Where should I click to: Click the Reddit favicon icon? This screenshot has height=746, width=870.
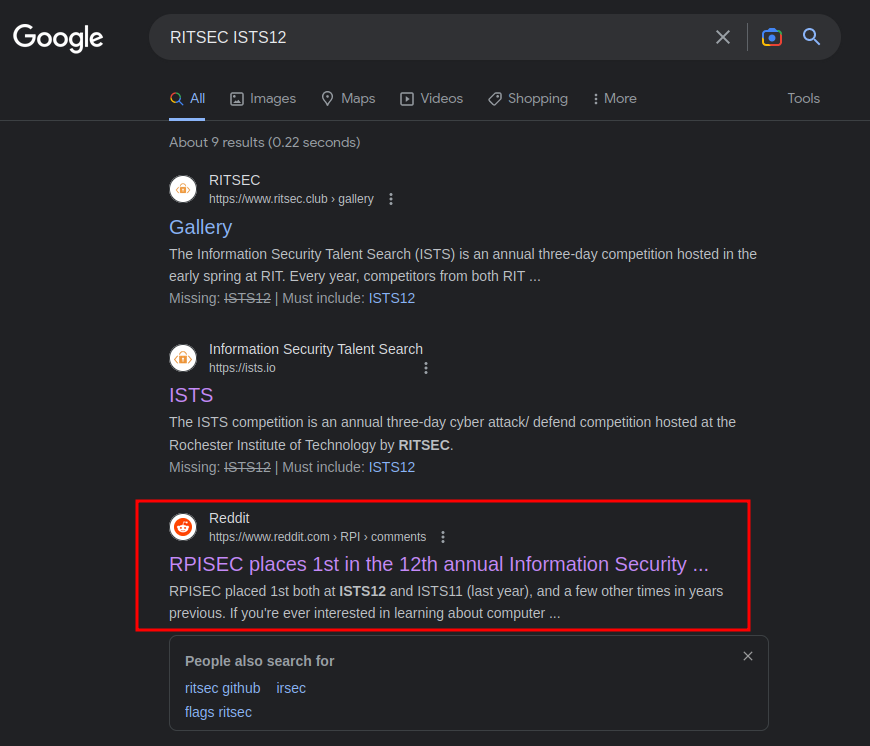(x=183, y=527)
